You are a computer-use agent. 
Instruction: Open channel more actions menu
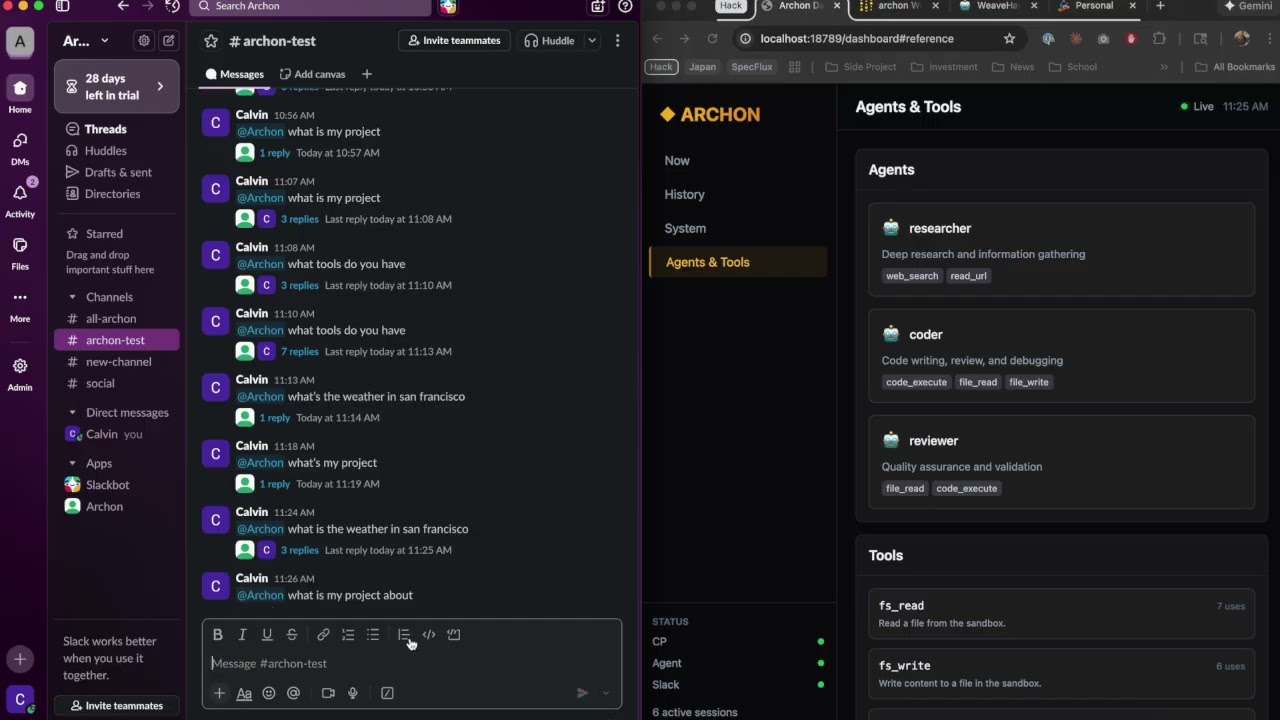[617, 41]
